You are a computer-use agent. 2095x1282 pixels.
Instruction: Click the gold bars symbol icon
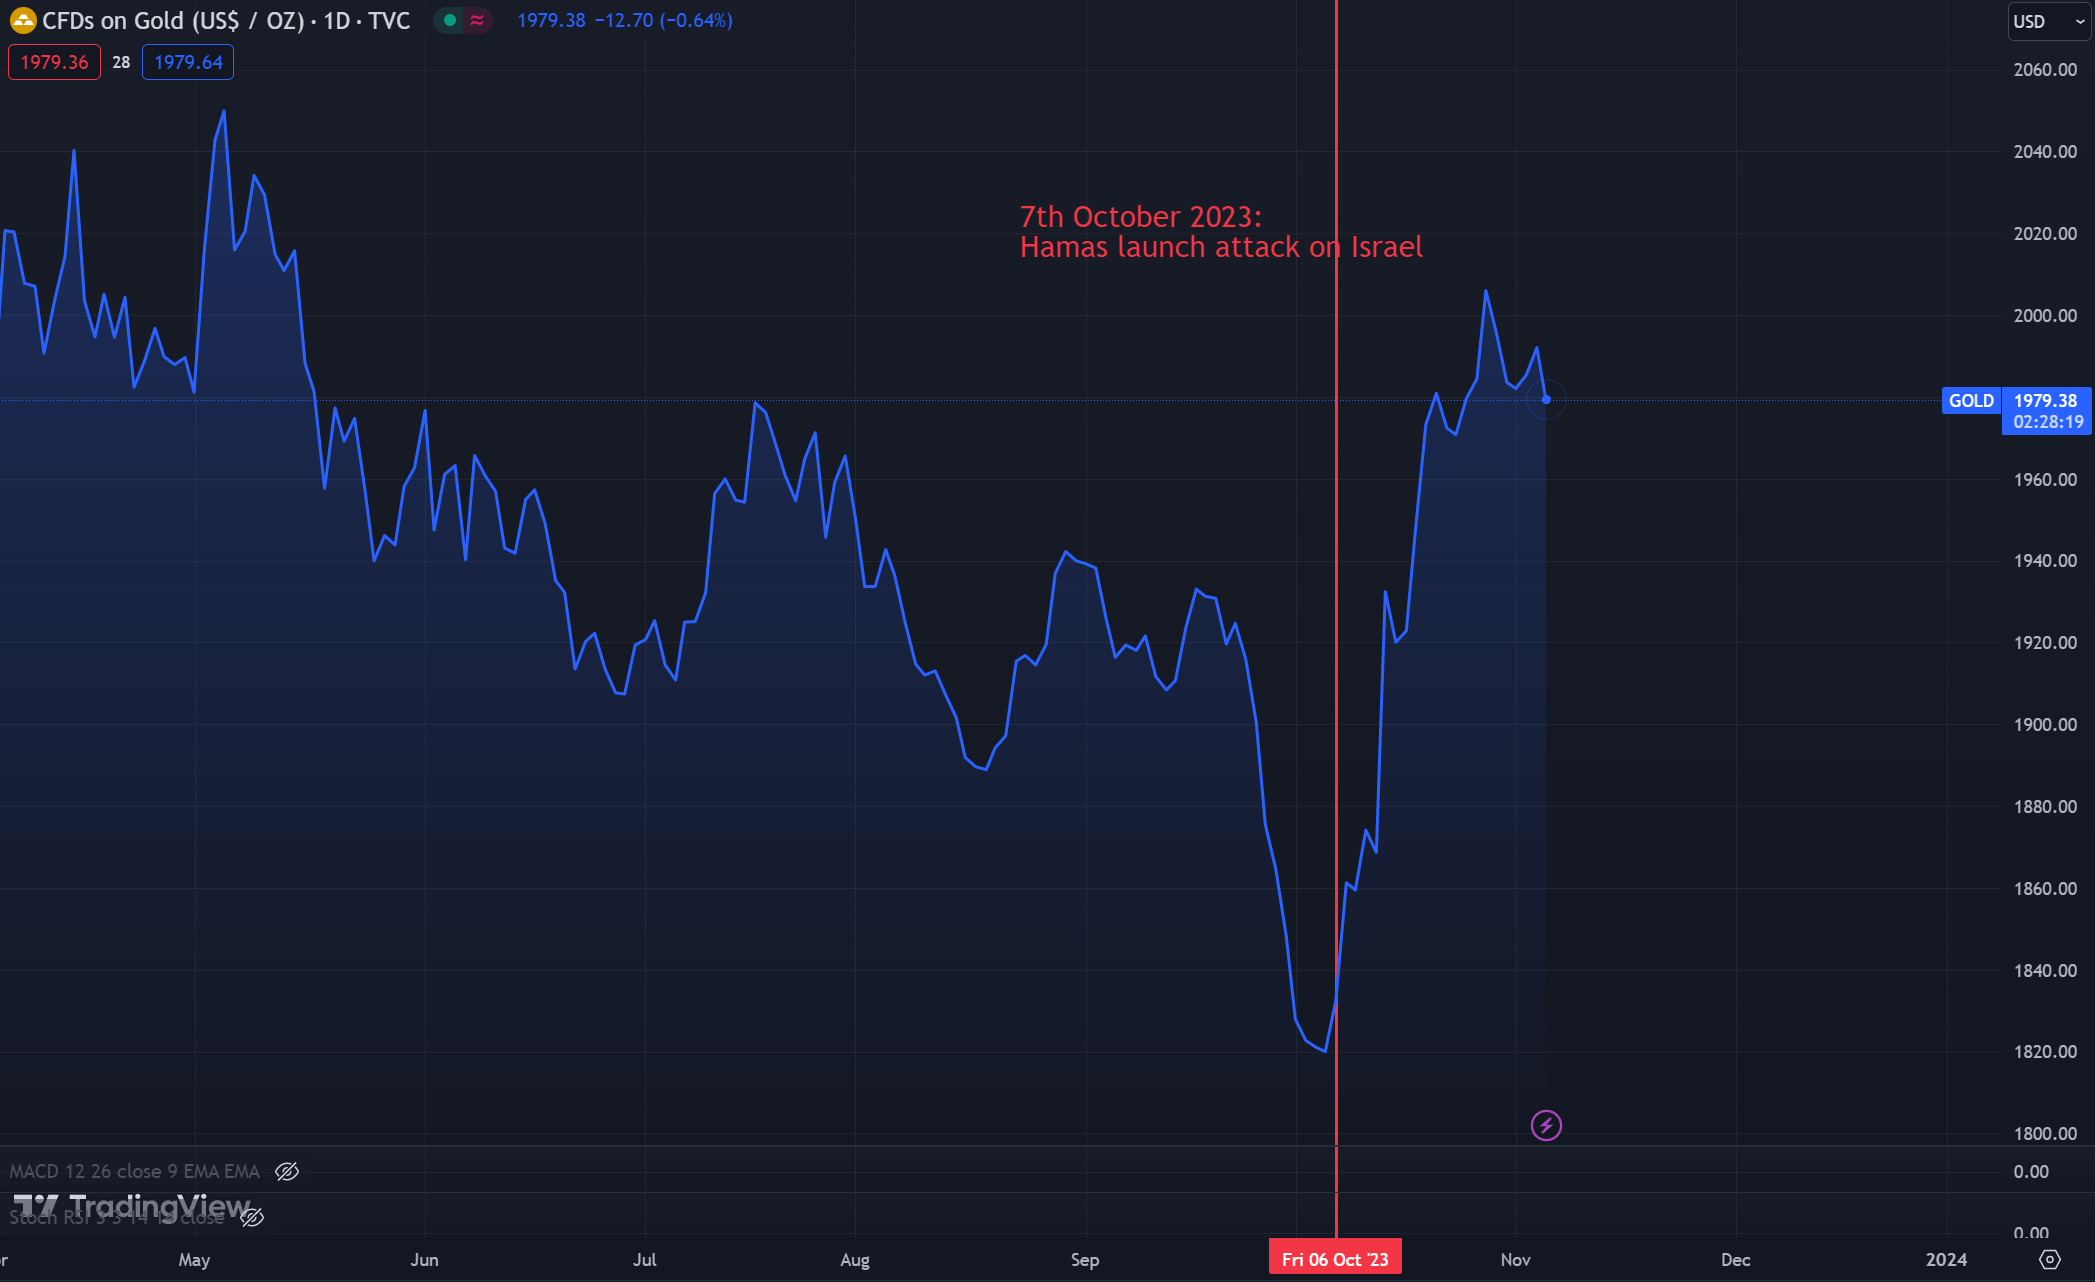(22, 20)
